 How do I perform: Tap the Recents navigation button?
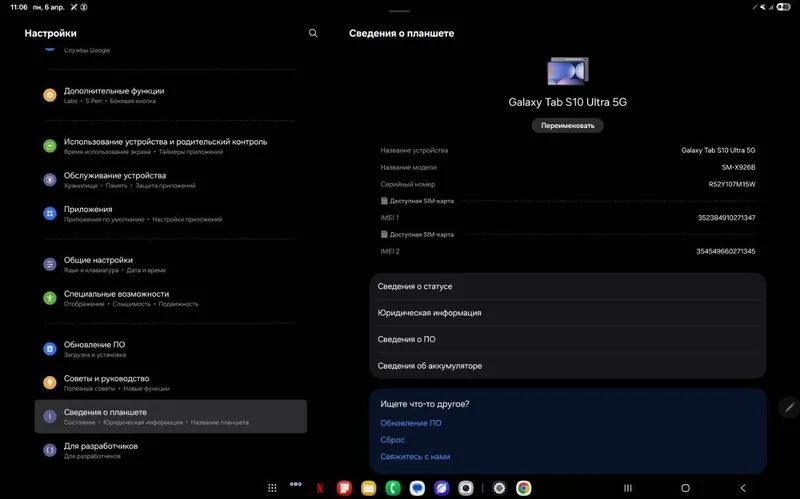(x=628, y=488)
